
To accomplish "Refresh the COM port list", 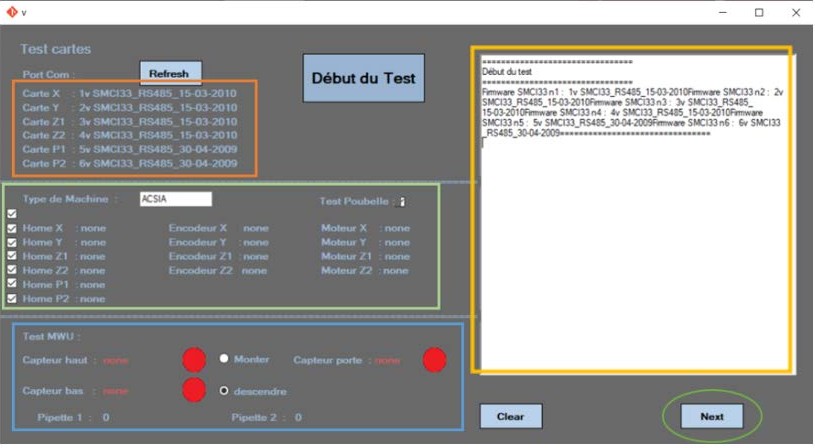I will tap(170, 73).
